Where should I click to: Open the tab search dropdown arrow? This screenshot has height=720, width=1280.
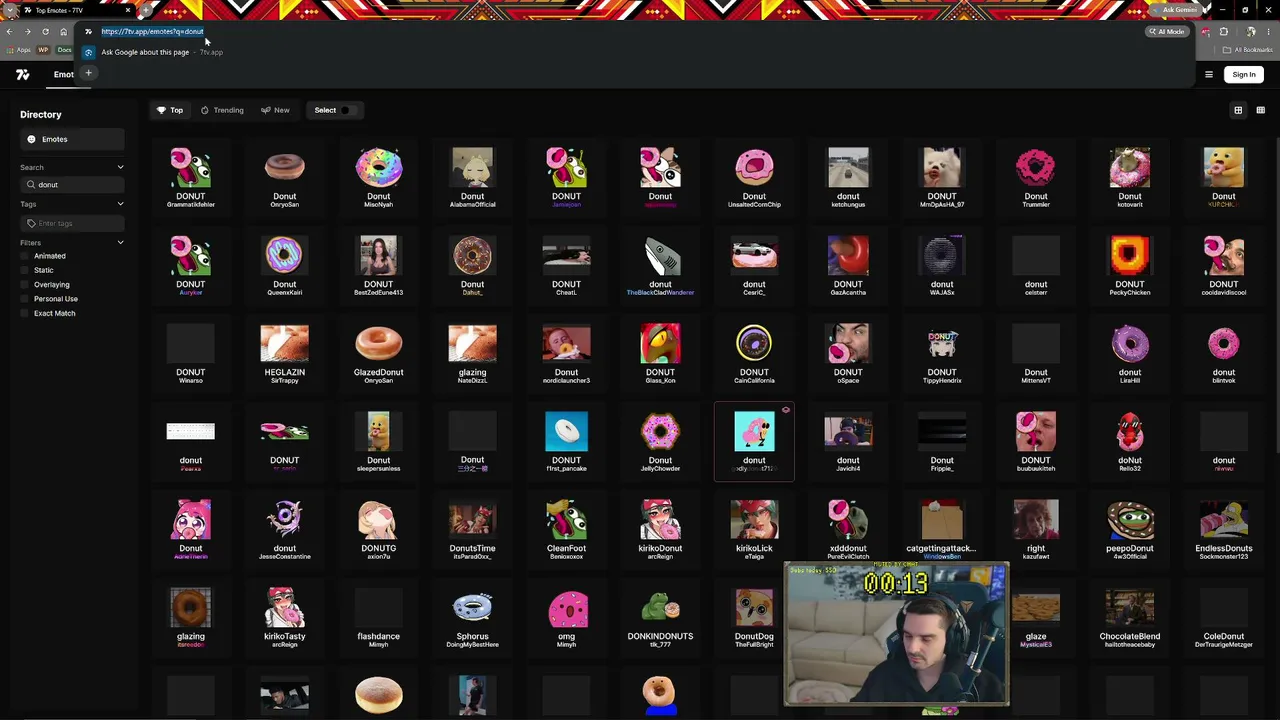(8, 10)
